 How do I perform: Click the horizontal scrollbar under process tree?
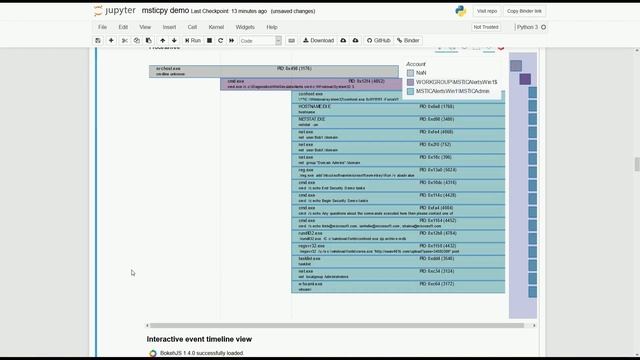coord(337,325)
